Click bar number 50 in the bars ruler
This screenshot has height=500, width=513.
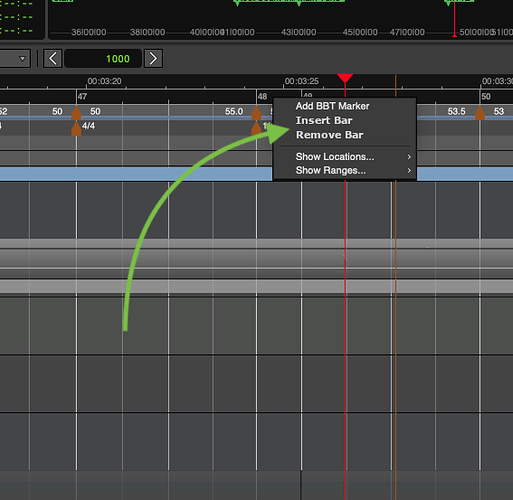[x=486, y=97]
